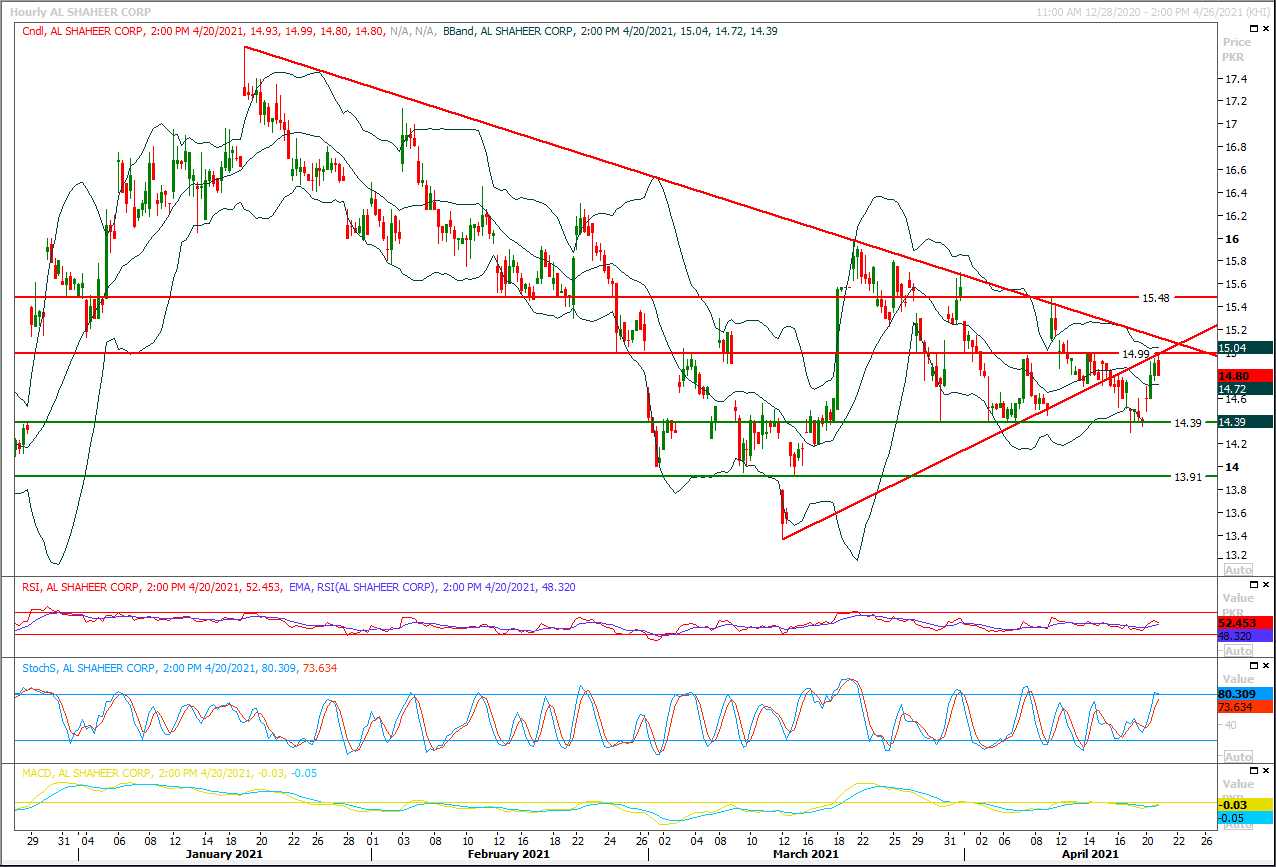Select the RSI AL SHAHEER CORP legend
This screenshot has height=867, width=1276.
[154, 585]
